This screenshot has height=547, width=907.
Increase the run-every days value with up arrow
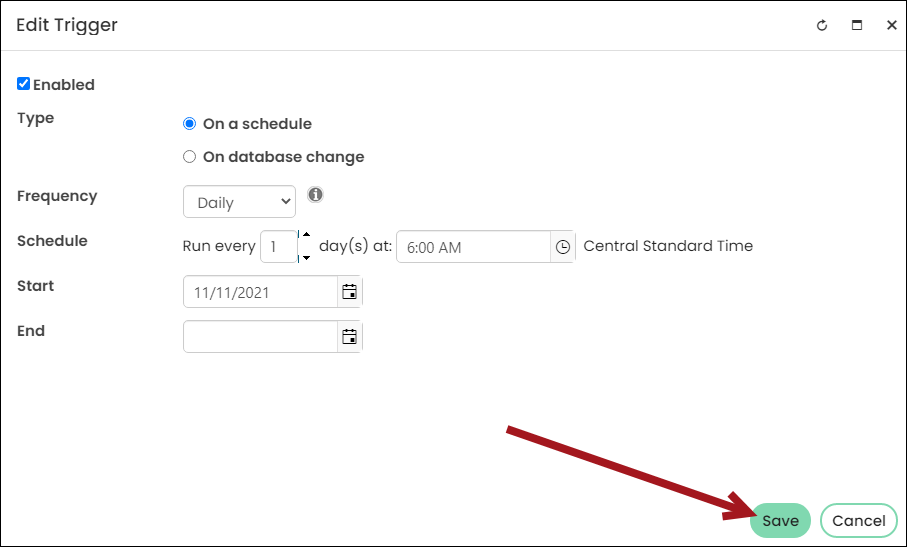coord(306,235)
